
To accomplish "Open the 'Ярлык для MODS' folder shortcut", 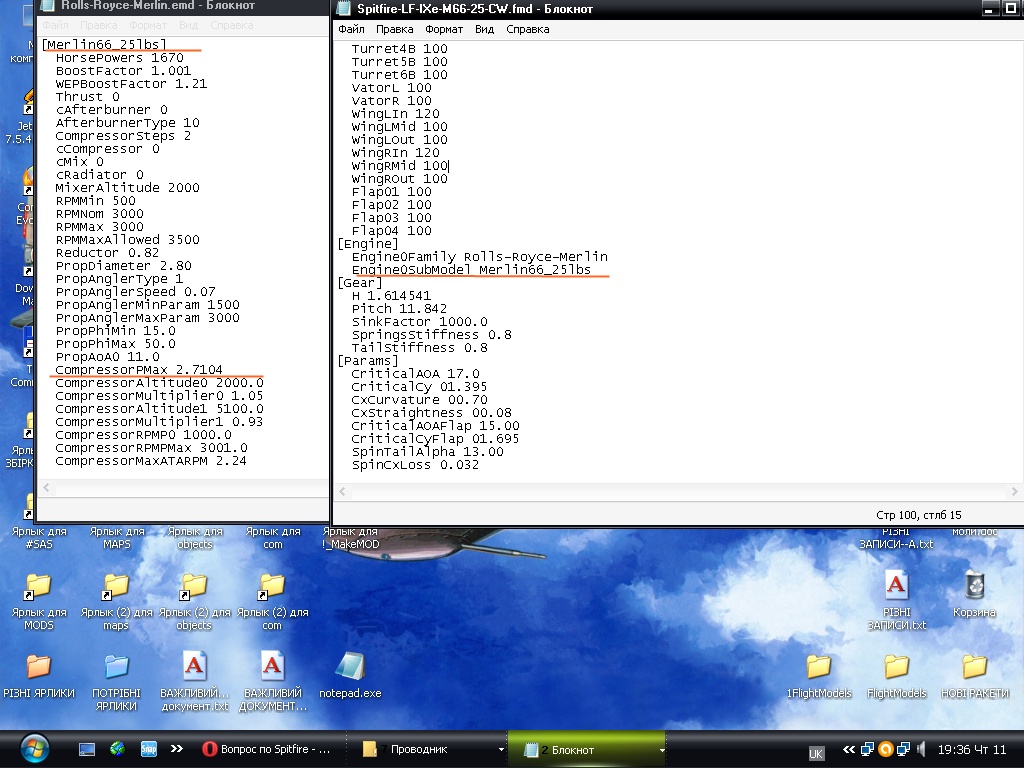I will [39, 601].
